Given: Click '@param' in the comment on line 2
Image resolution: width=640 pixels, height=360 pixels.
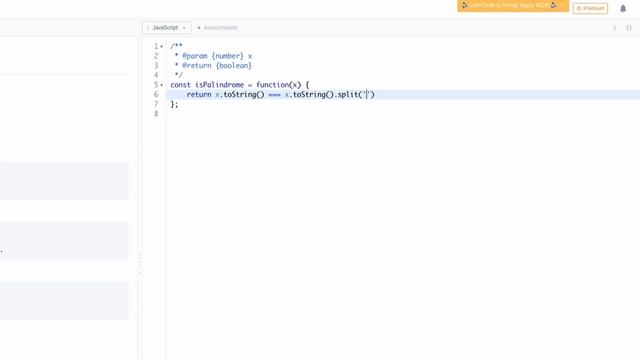Looking at the screenshot, I should (x=195, y=56).
